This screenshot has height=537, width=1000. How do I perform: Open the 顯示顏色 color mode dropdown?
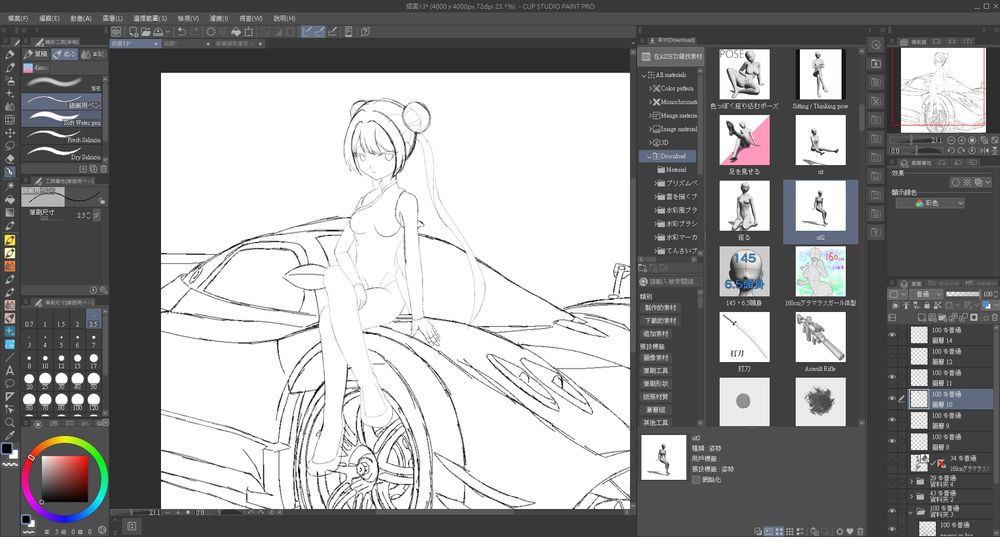(x=930, y=203)
